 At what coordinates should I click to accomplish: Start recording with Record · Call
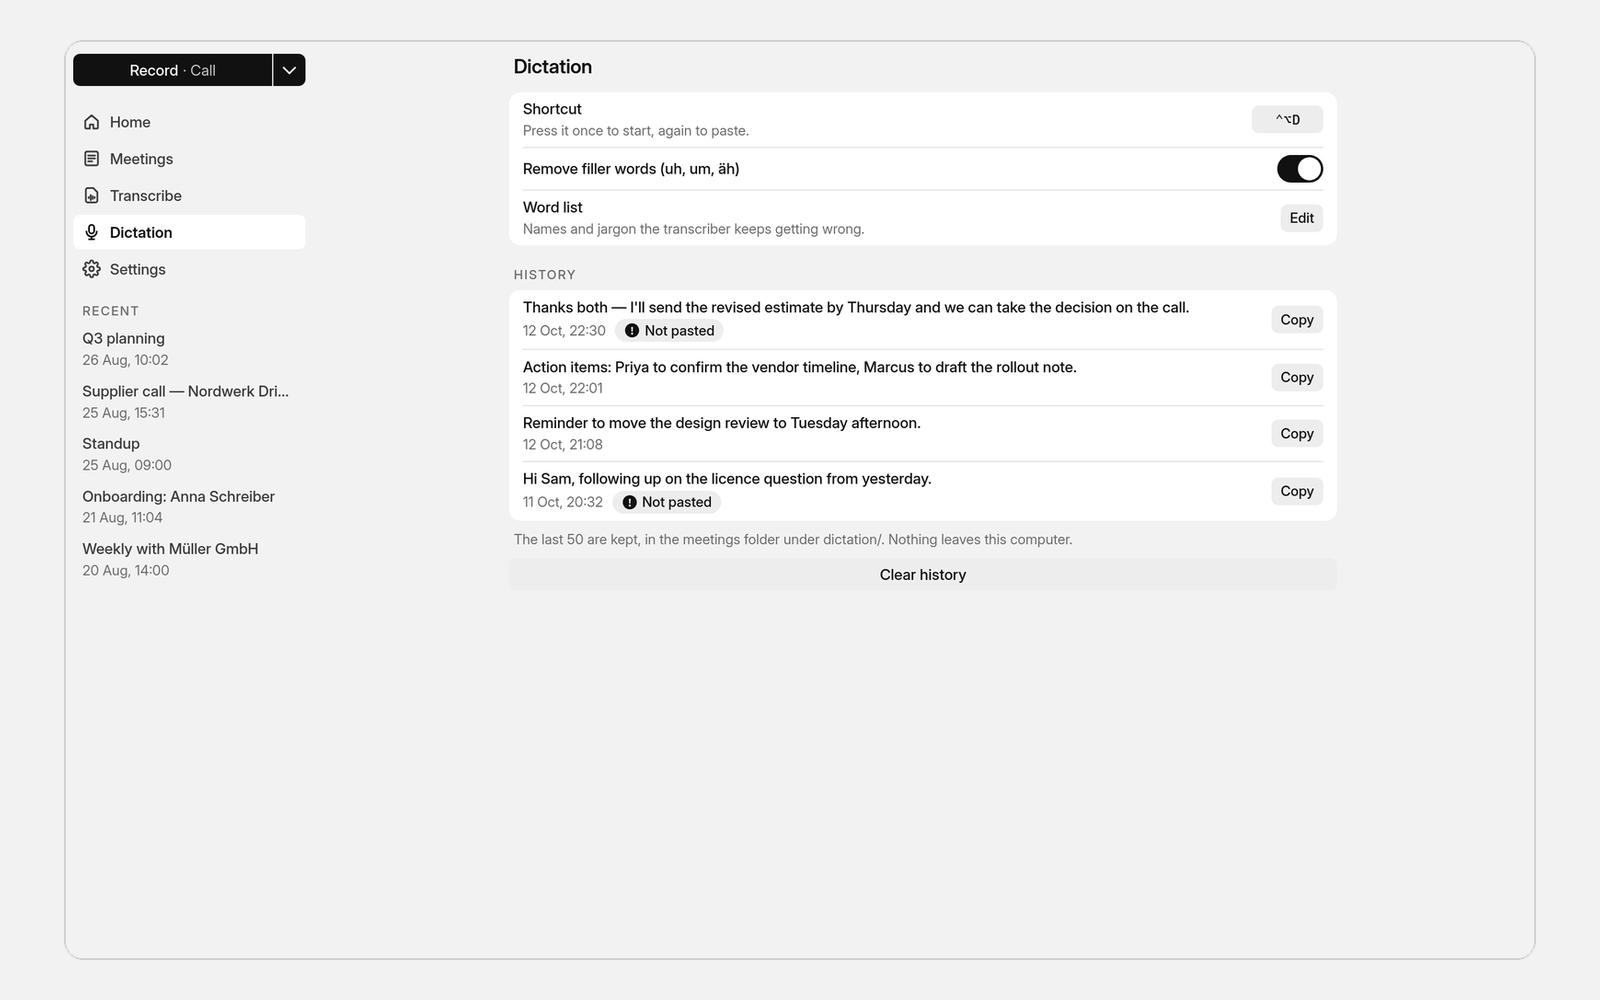[172, 70]
